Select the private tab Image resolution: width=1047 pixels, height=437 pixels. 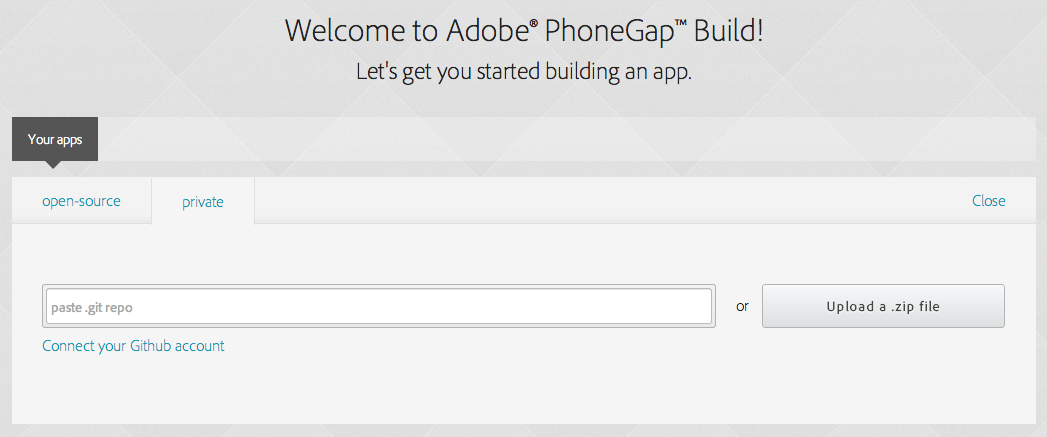tap(203, 202)
